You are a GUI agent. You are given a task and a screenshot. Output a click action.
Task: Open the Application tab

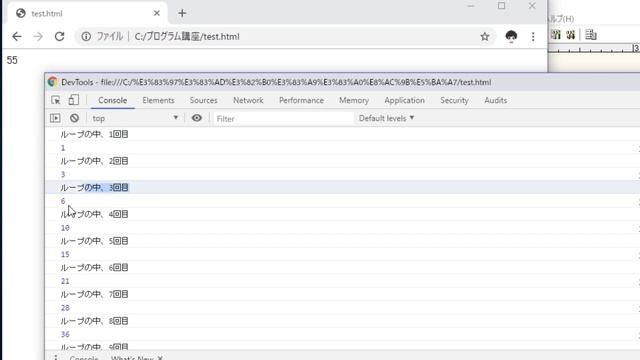click(404, 100)
